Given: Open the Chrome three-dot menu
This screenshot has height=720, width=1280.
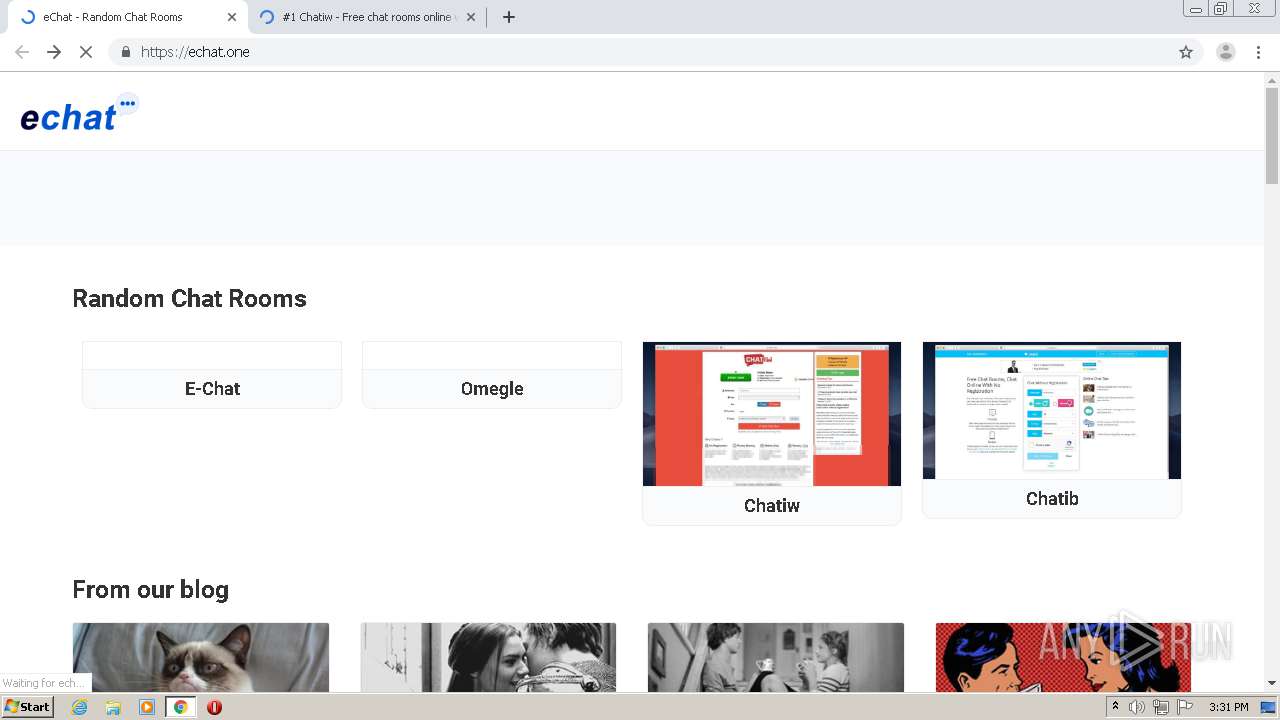Looking at the screenshot, I should click(x=1258, y=52).
